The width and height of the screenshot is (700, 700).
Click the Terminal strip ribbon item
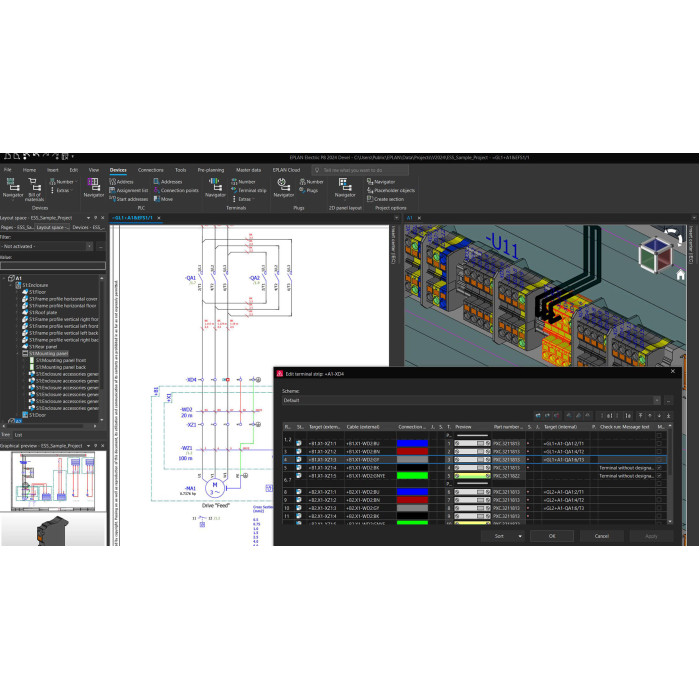(251, 189)
